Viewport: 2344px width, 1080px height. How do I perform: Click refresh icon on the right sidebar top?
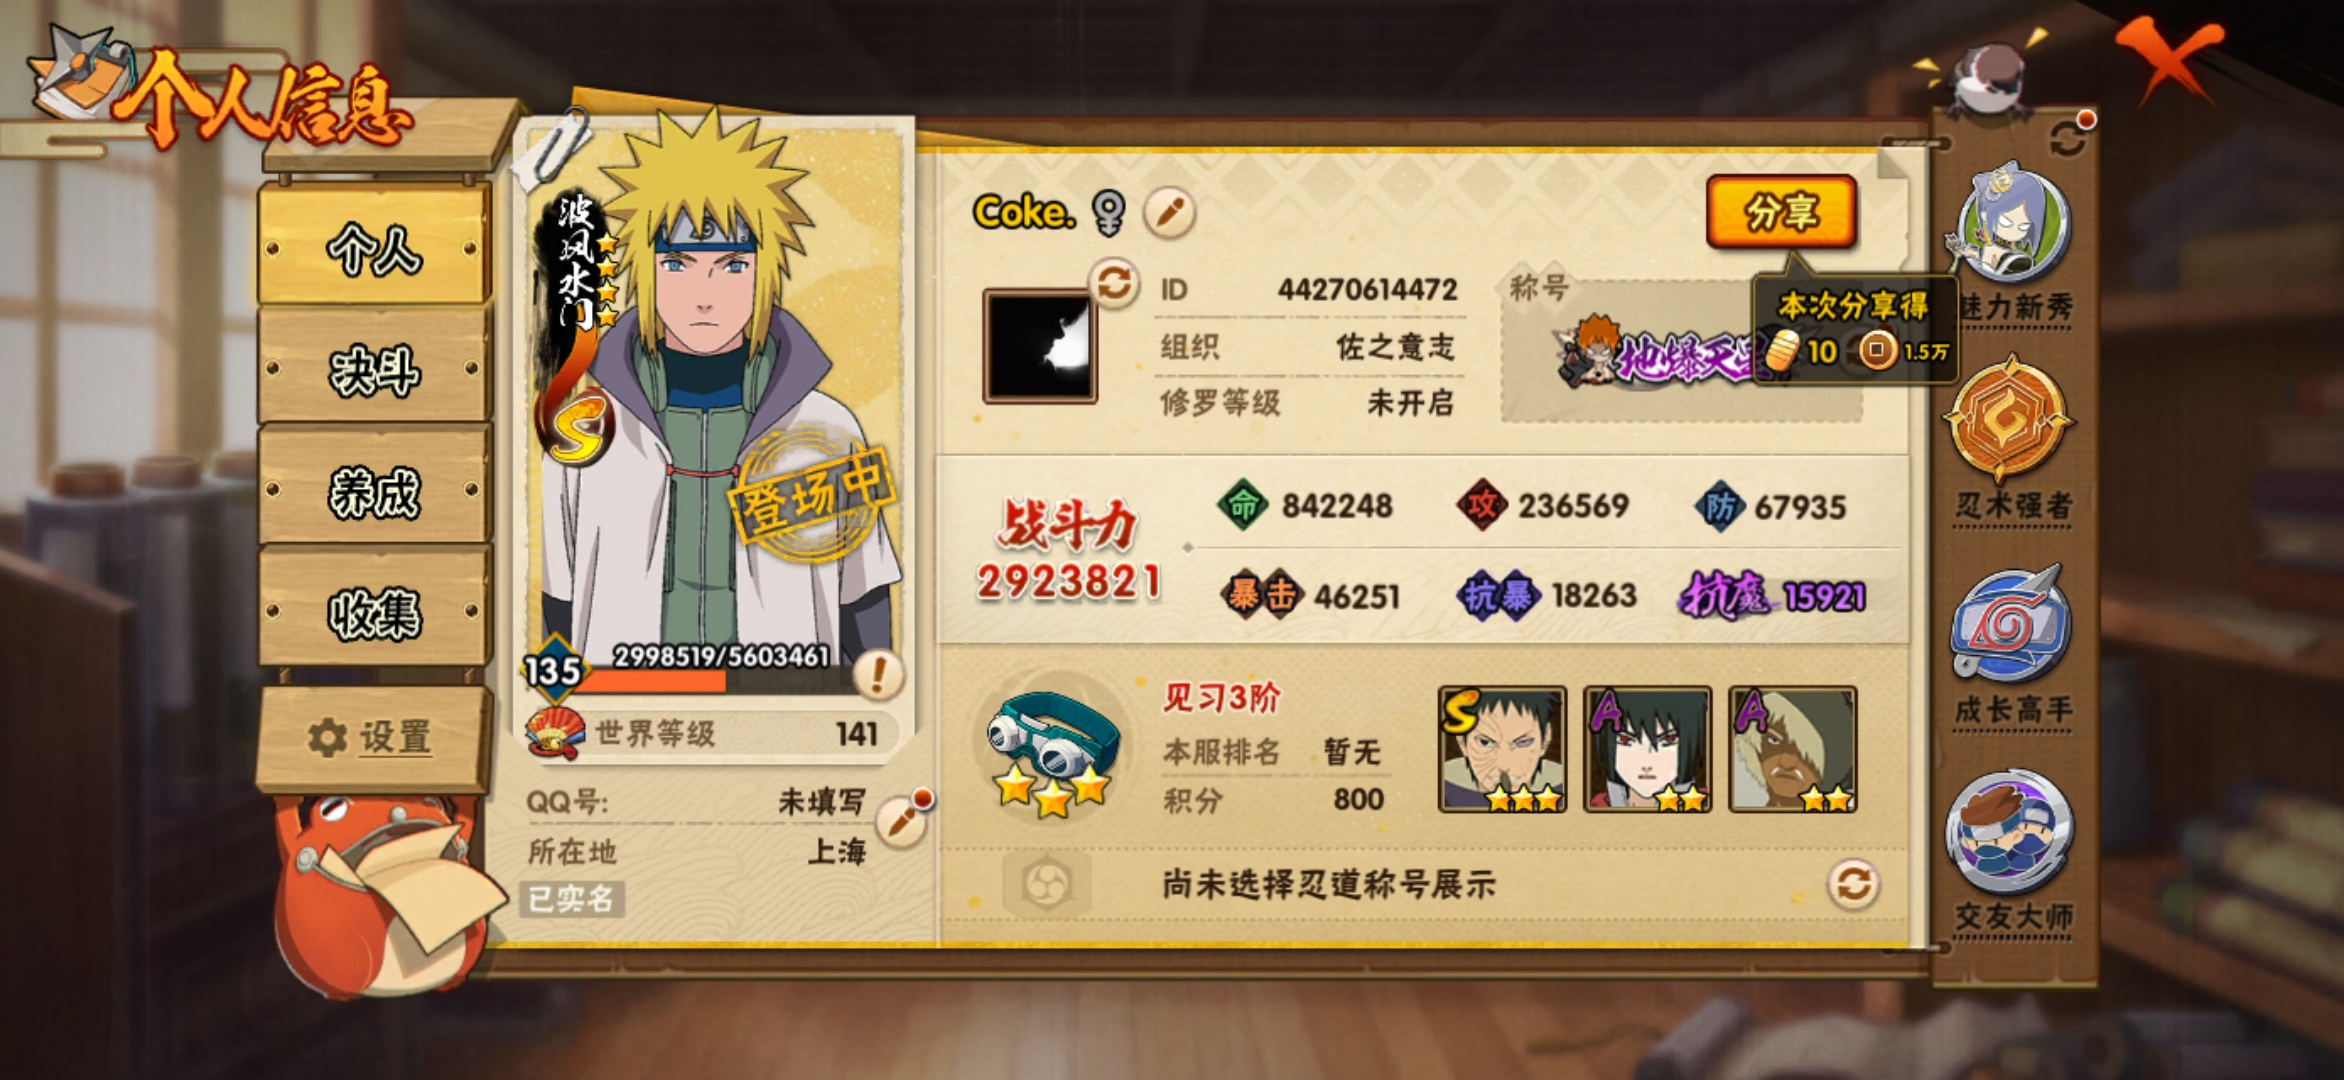tap(2068, 137)
